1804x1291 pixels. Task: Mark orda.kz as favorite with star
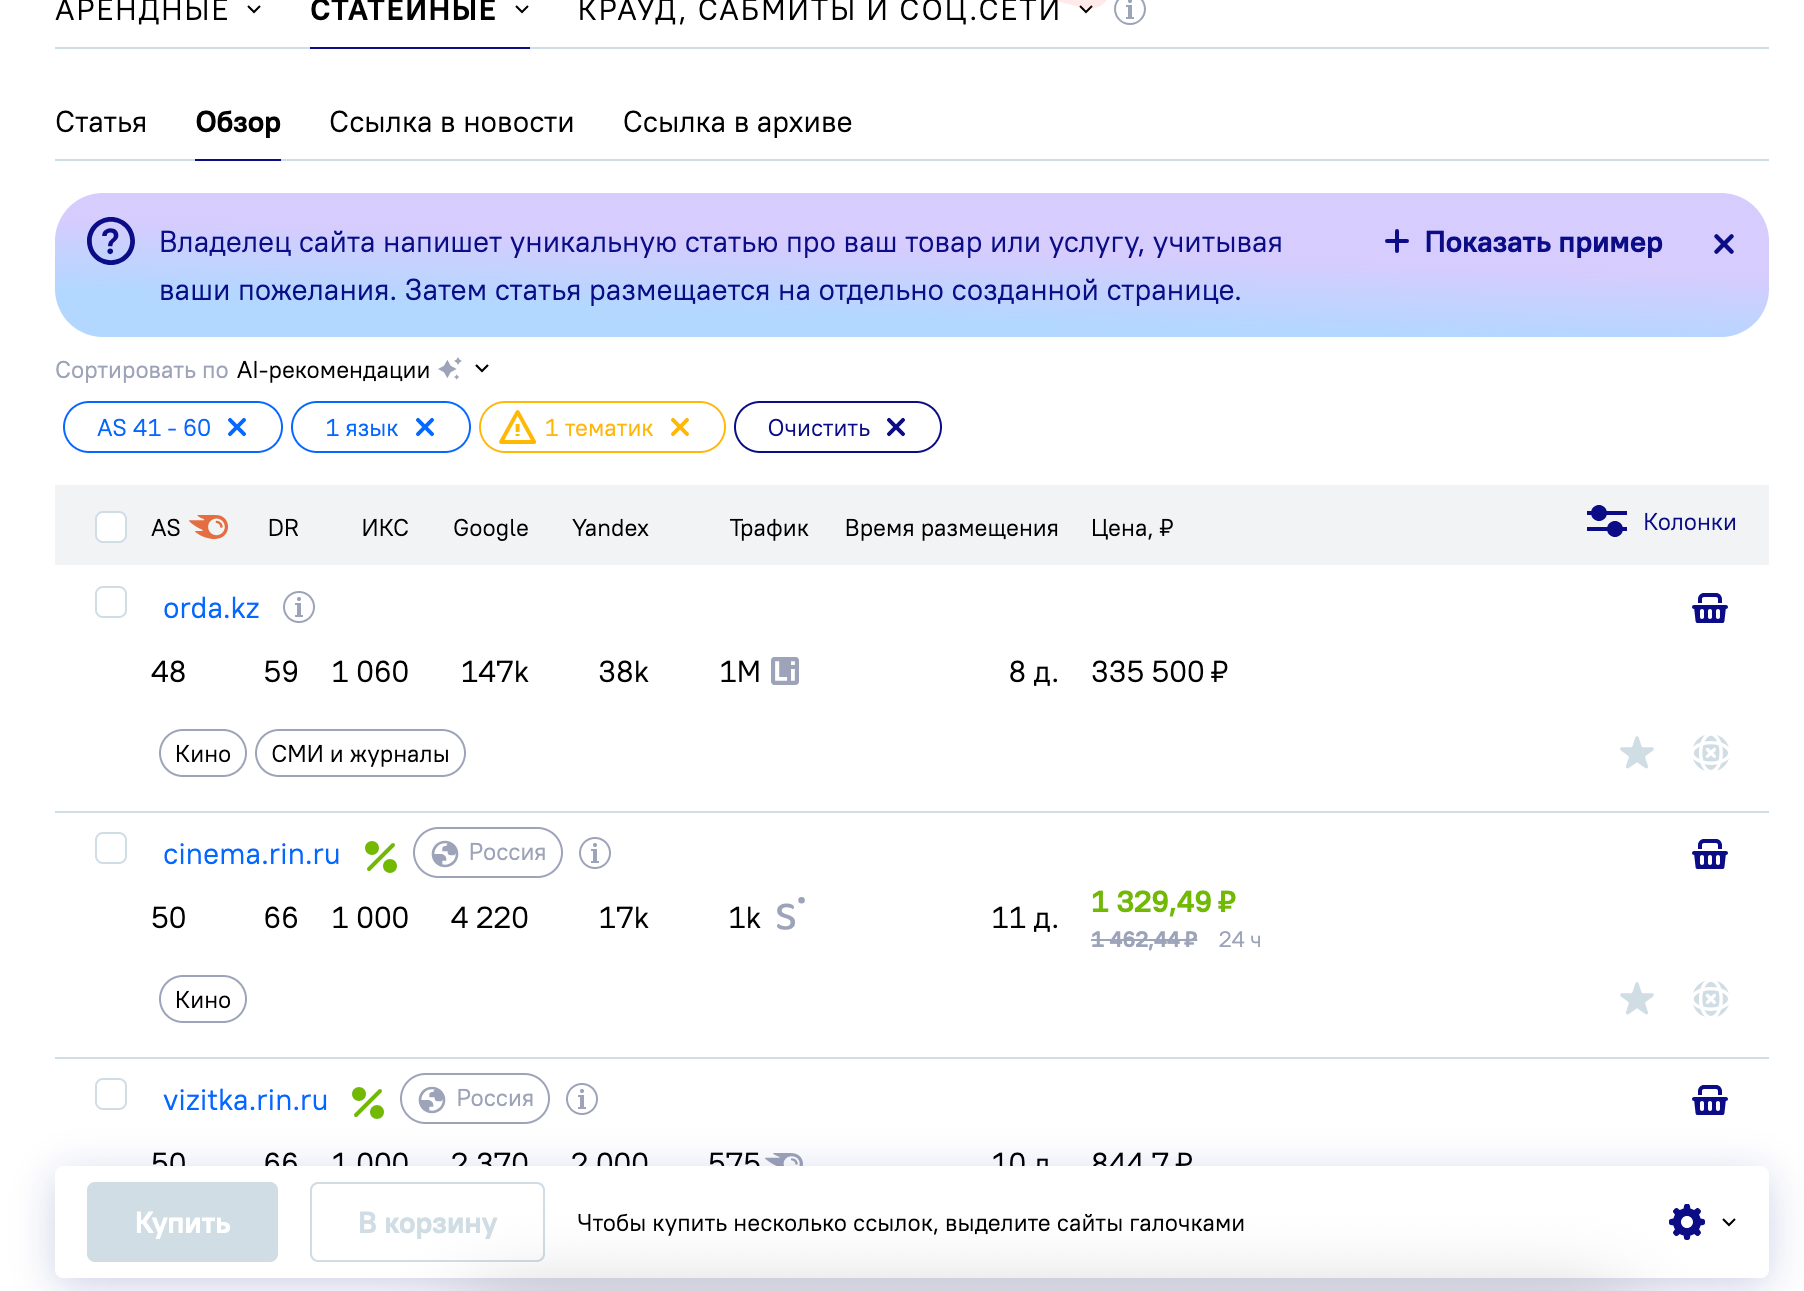(x=1636, y=753)
